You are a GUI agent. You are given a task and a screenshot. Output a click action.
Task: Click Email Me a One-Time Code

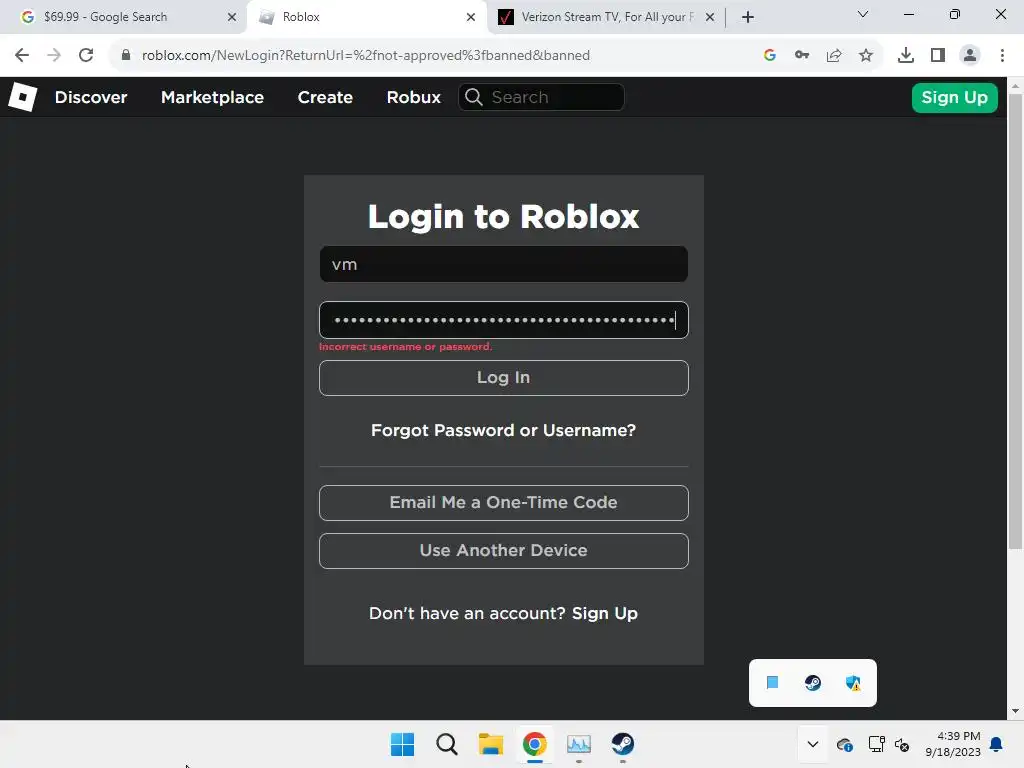click(504, 503)
